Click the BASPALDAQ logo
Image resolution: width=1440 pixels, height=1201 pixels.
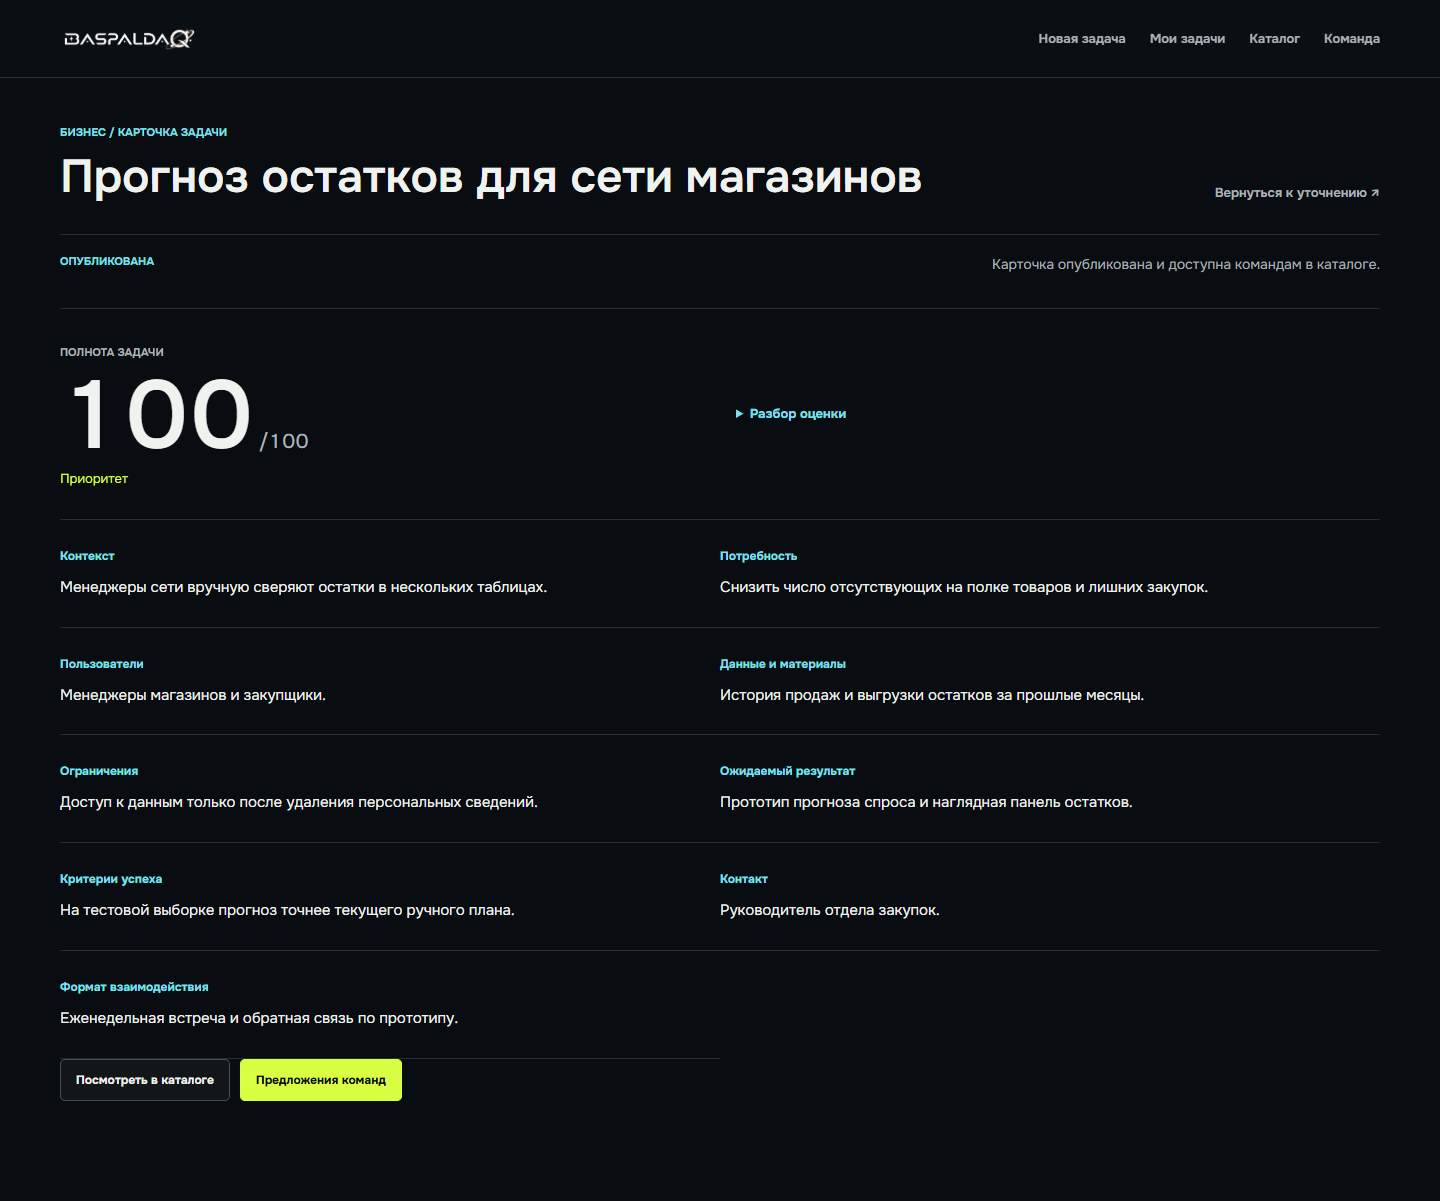(x=129, y=39)
